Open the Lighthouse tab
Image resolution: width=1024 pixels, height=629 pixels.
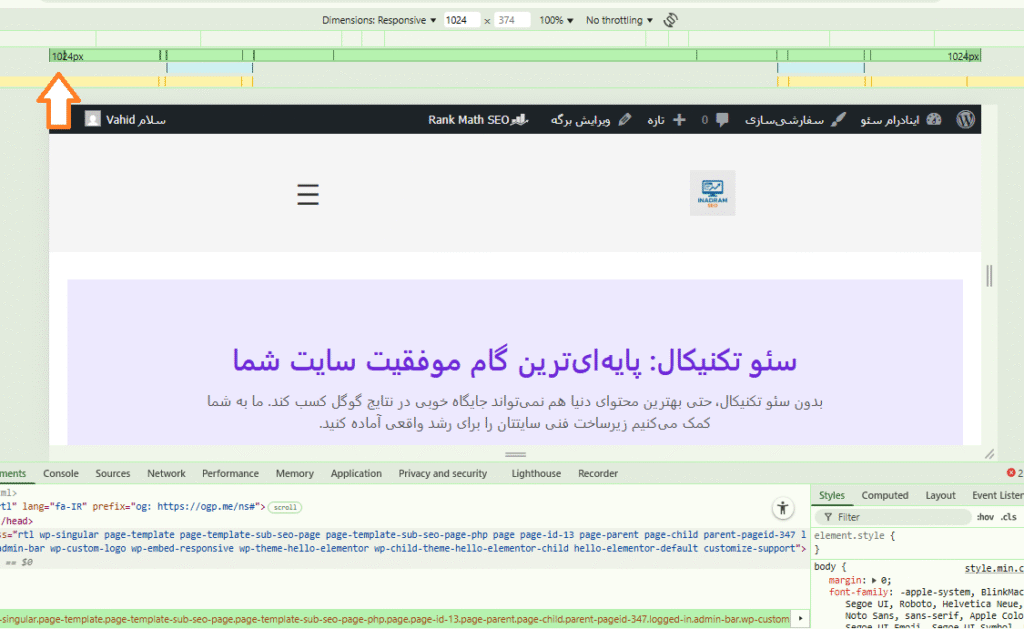(x=536, y=474)
